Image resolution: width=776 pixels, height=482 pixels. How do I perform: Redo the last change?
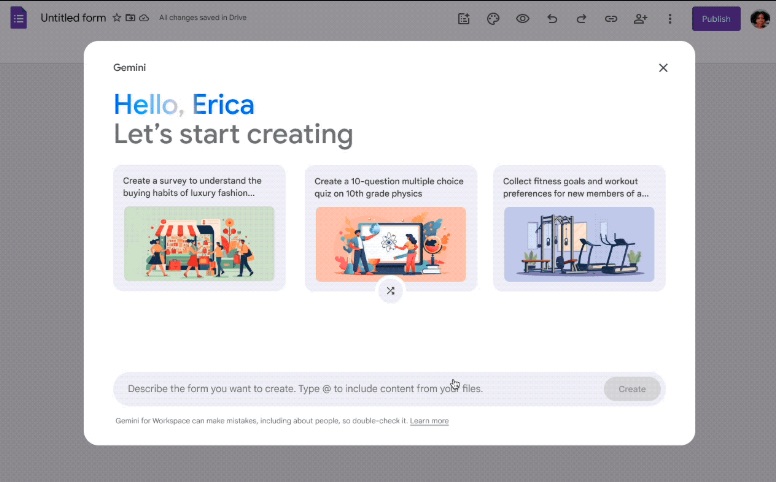point(582,19)
